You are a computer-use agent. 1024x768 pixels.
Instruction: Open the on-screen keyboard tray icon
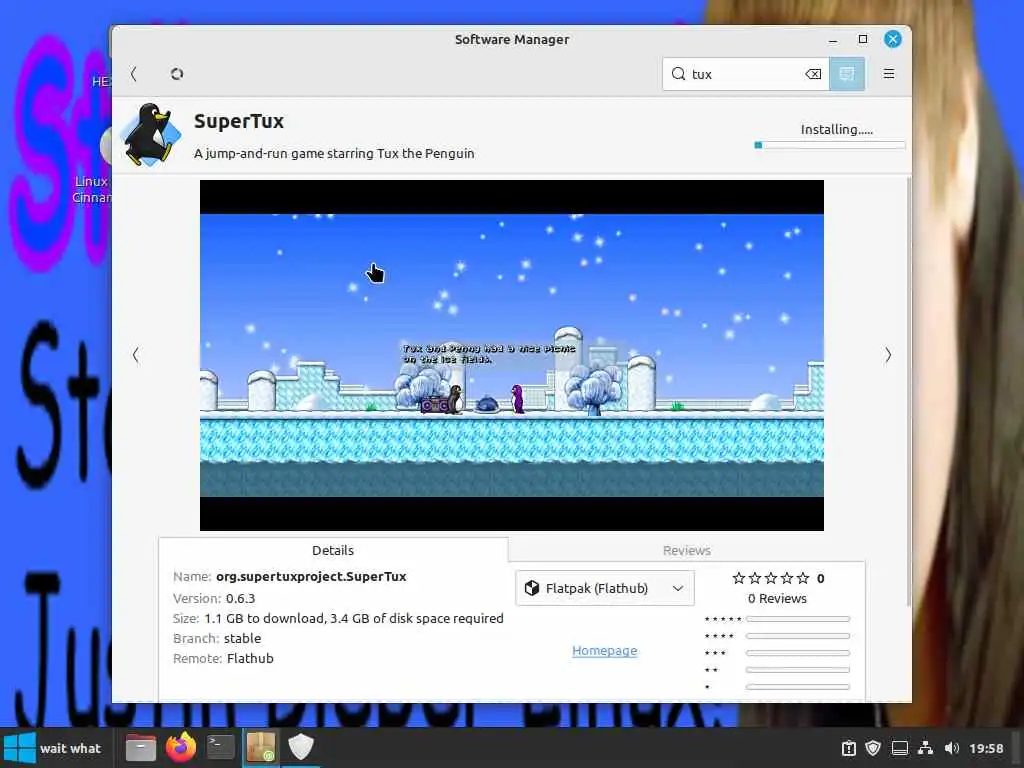(900, 748)
